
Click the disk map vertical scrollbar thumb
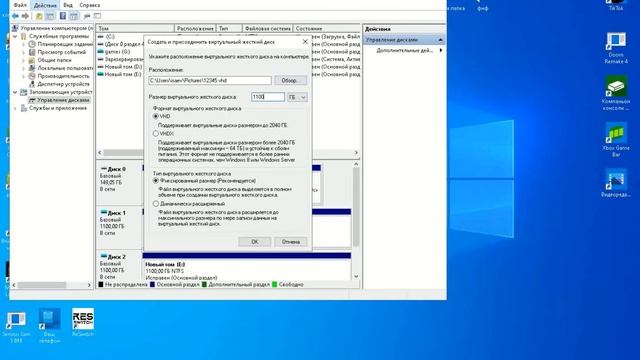pyautogui.click(x=356, y=207)
